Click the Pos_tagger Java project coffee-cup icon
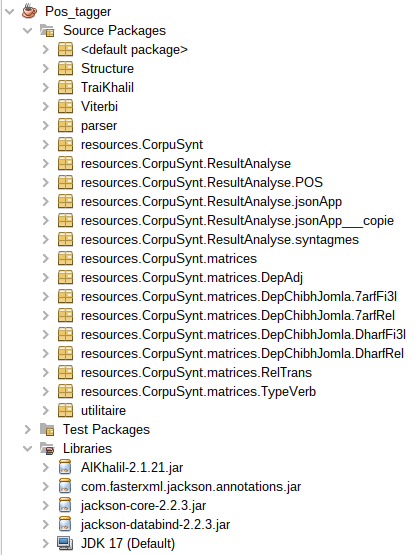 [29, 11]
